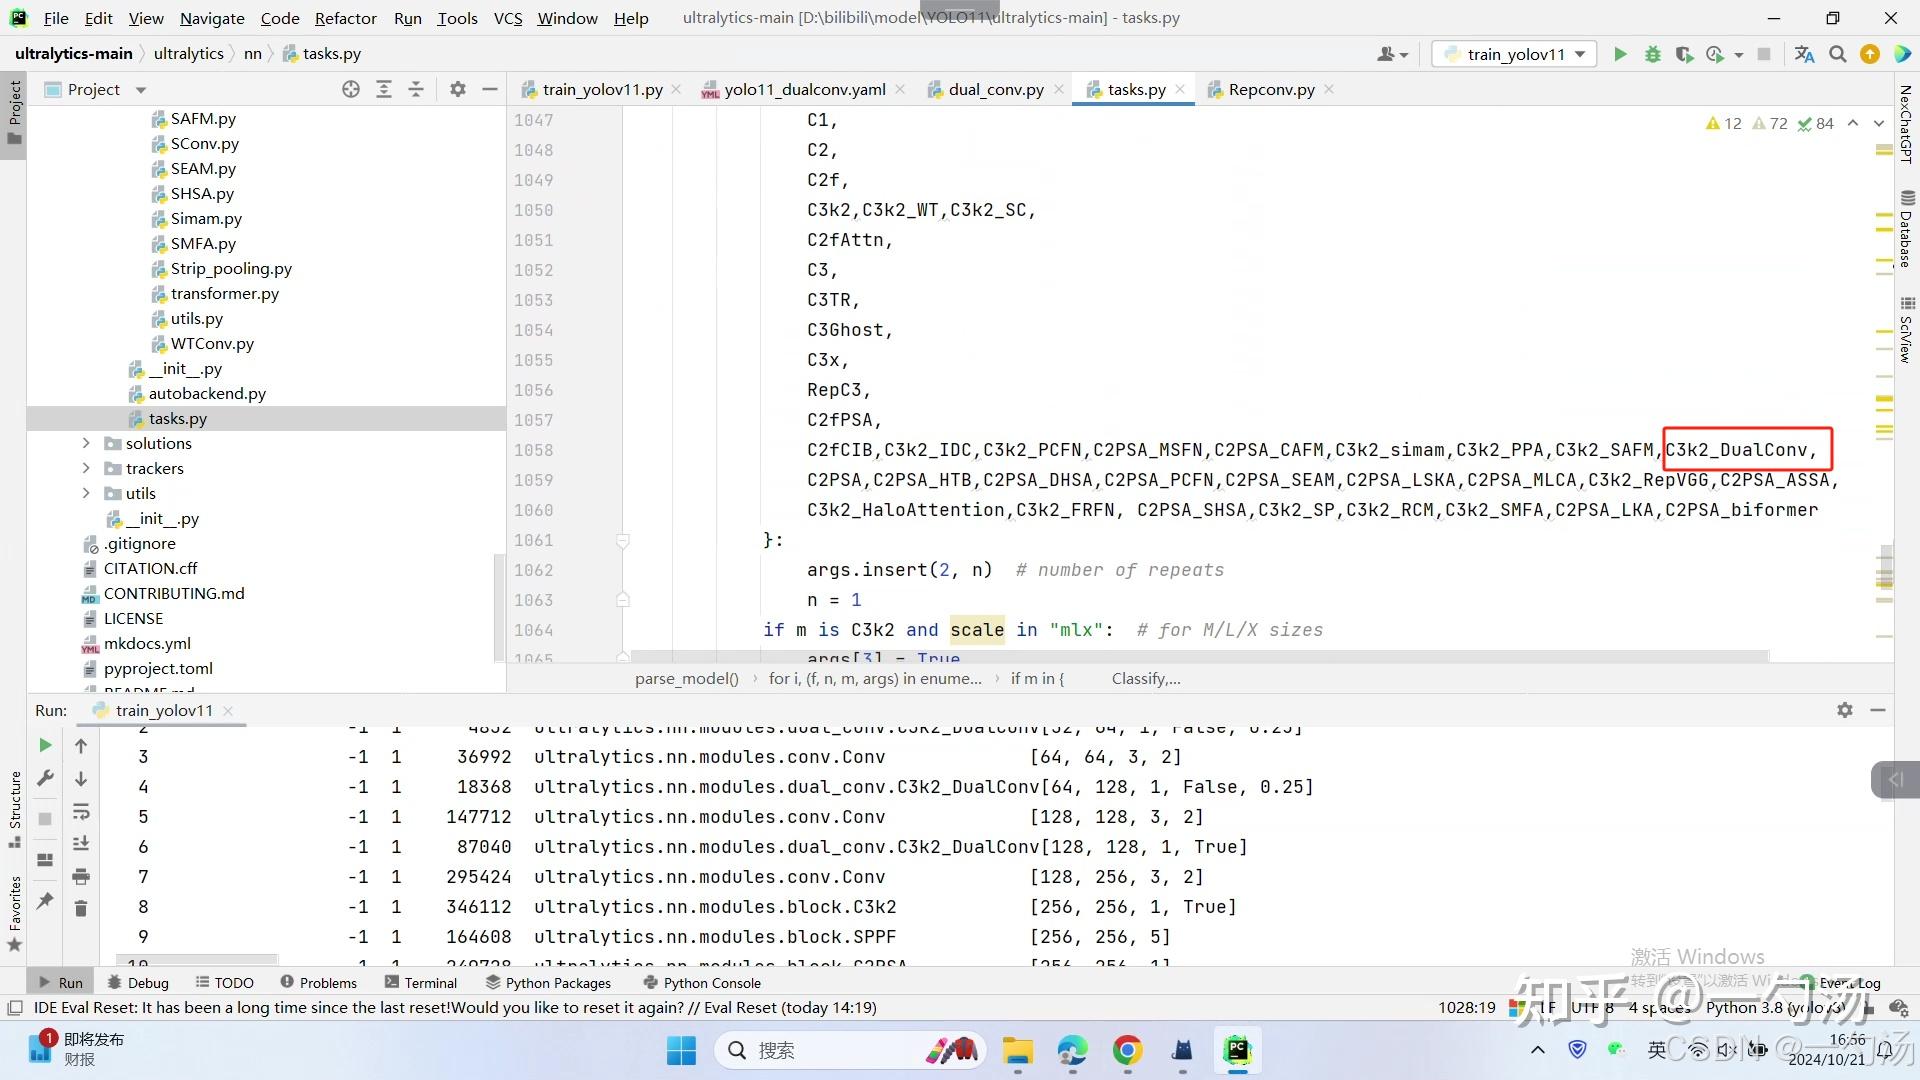1920x1080 pixels.
Task: Open Search Everywhere magnifier icon
Action: click(1837, 54)
